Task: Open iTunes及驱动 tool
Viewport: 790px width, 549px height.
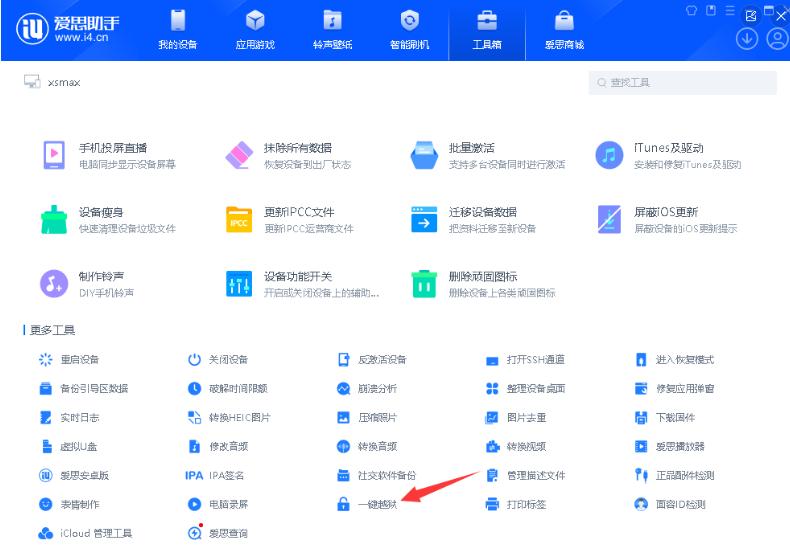Action: 668,155
